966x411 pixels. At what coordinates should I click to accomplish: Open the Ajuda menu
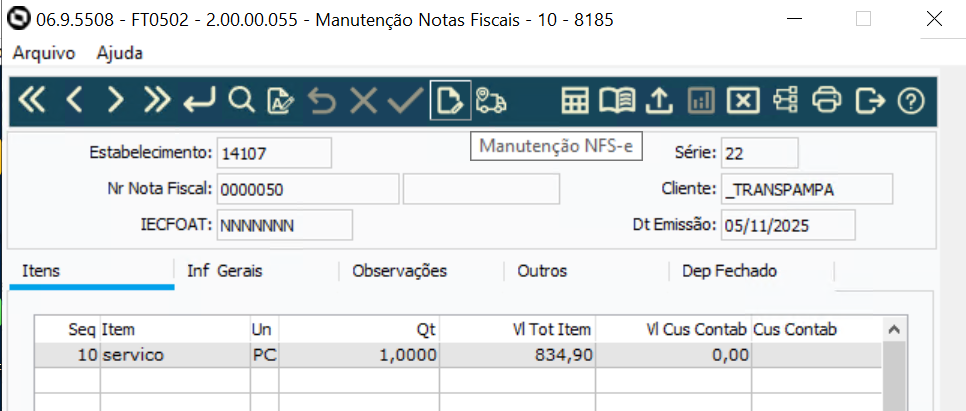[x=120, y=53]
